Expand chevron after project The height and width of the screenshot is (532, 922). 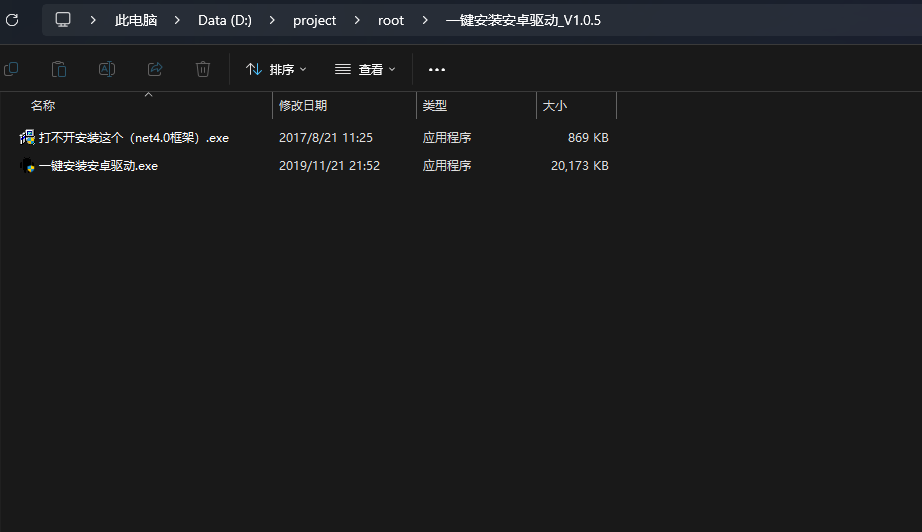357,20
